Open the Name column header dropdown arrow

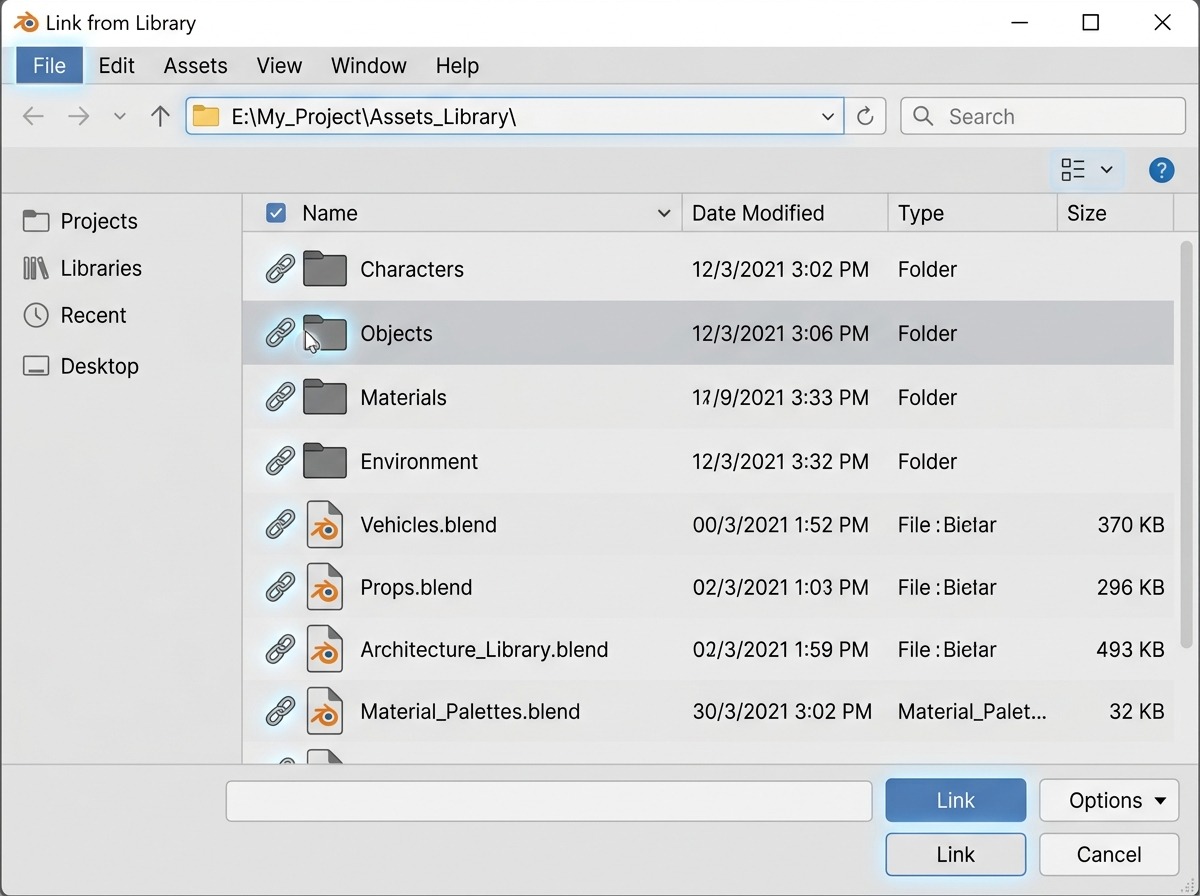(x=664, y=214)
